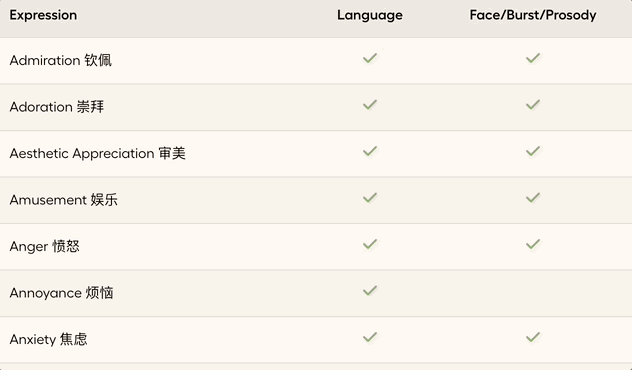632x370 pixels.
Task: Click the Language checkmark for Anger
Action: coord(370,244)
